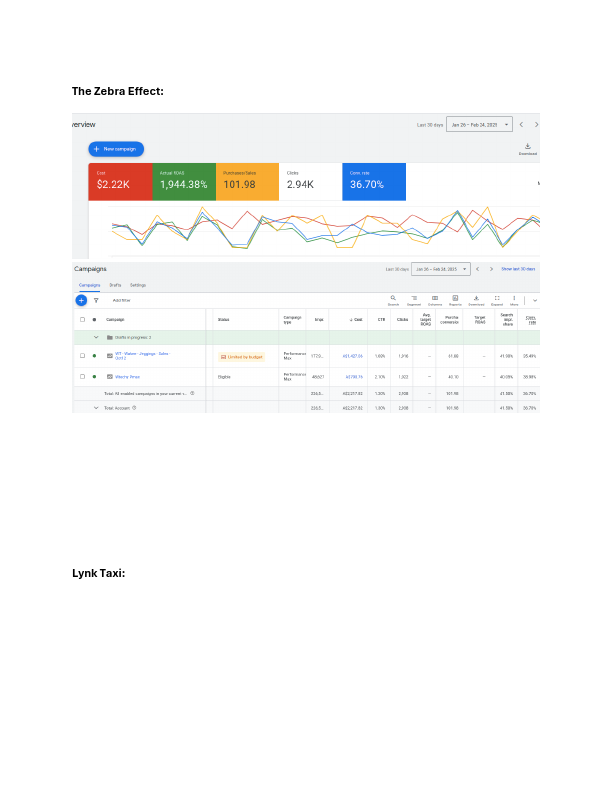
Task: Click help icon beside Total Account
Action: [134, 408]
